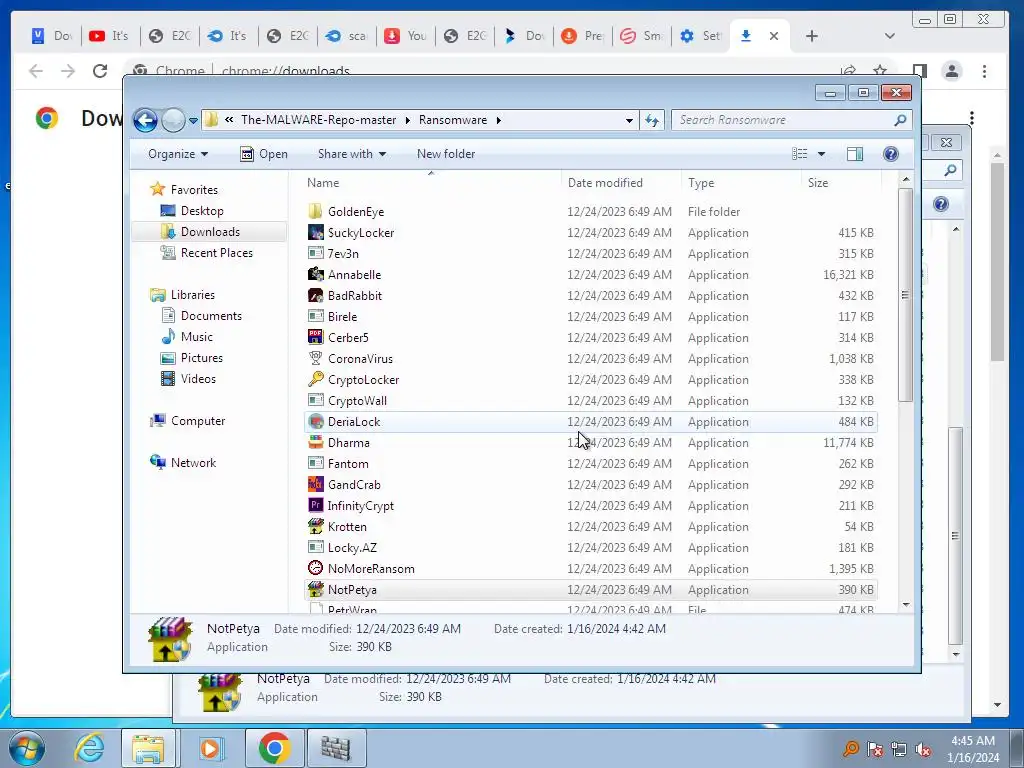1024x768 pixels.
Task: Select Network in the navigation pane
Action: point(193,463)
